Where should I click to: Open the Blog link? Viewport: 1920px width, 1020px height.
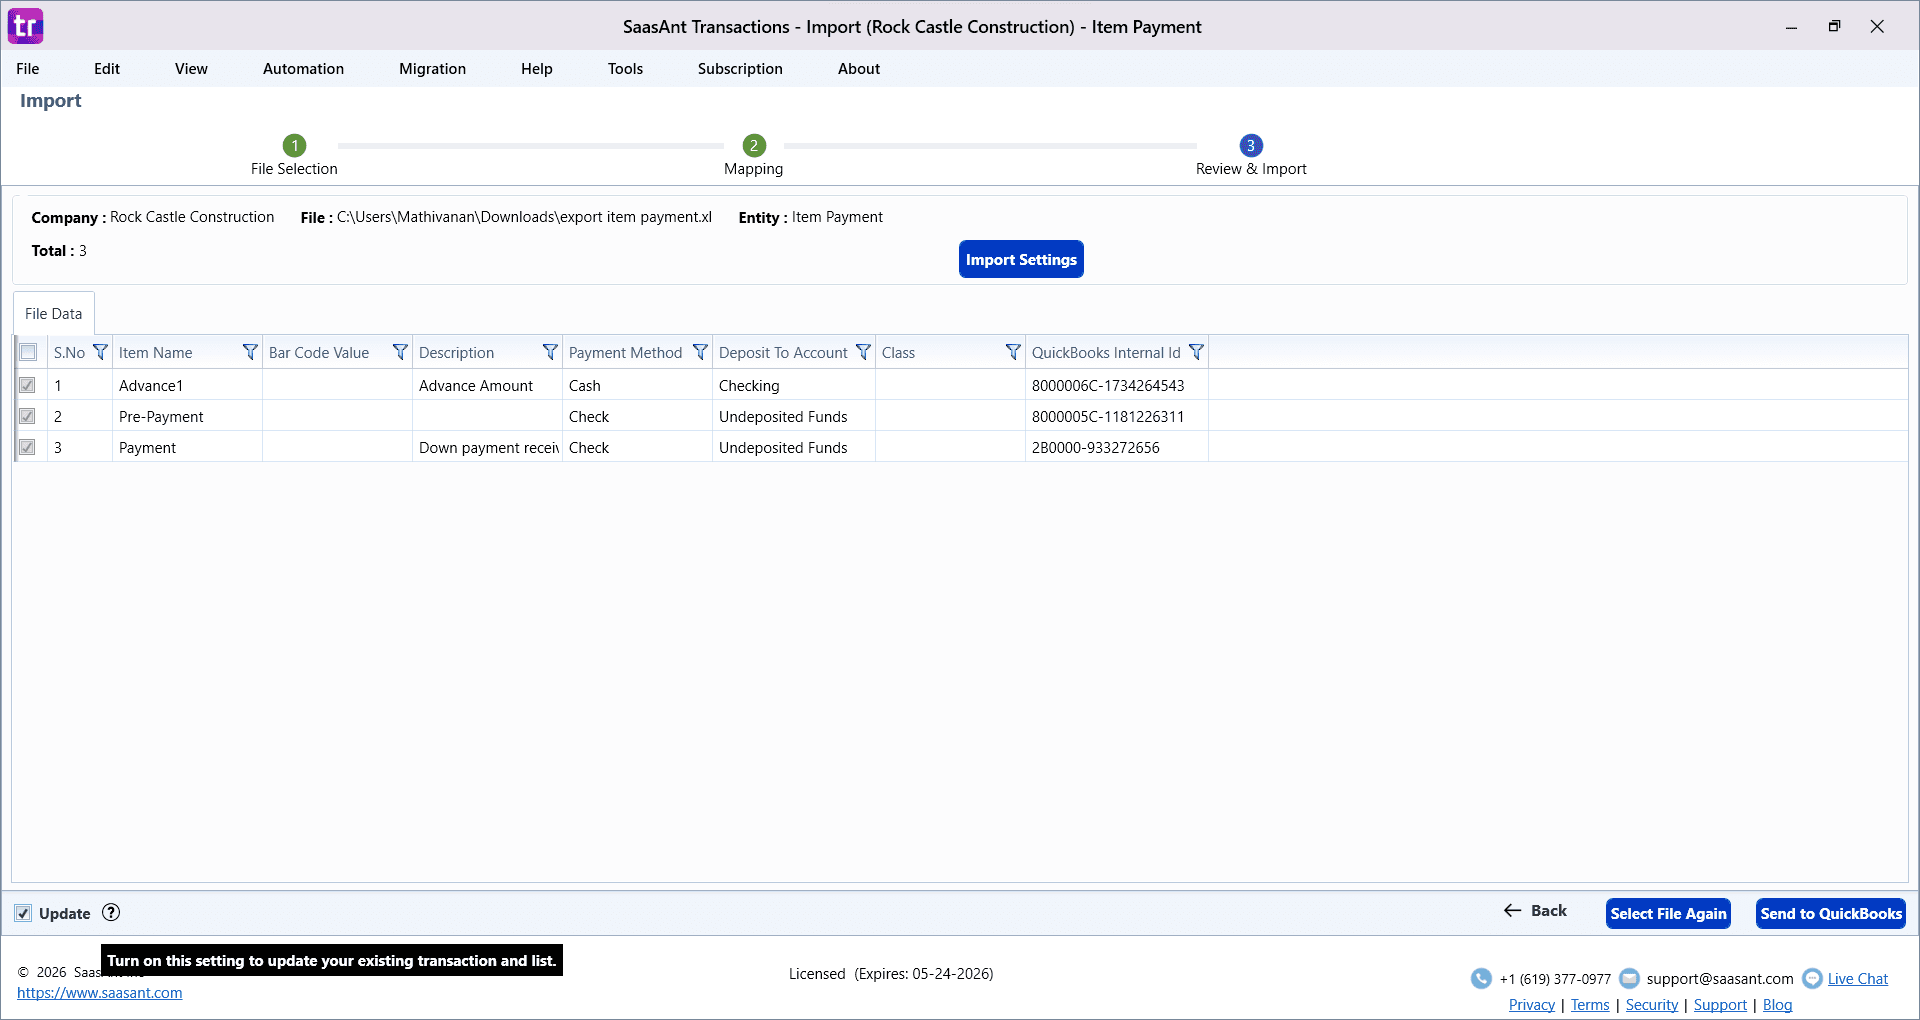(1777, 1005)
